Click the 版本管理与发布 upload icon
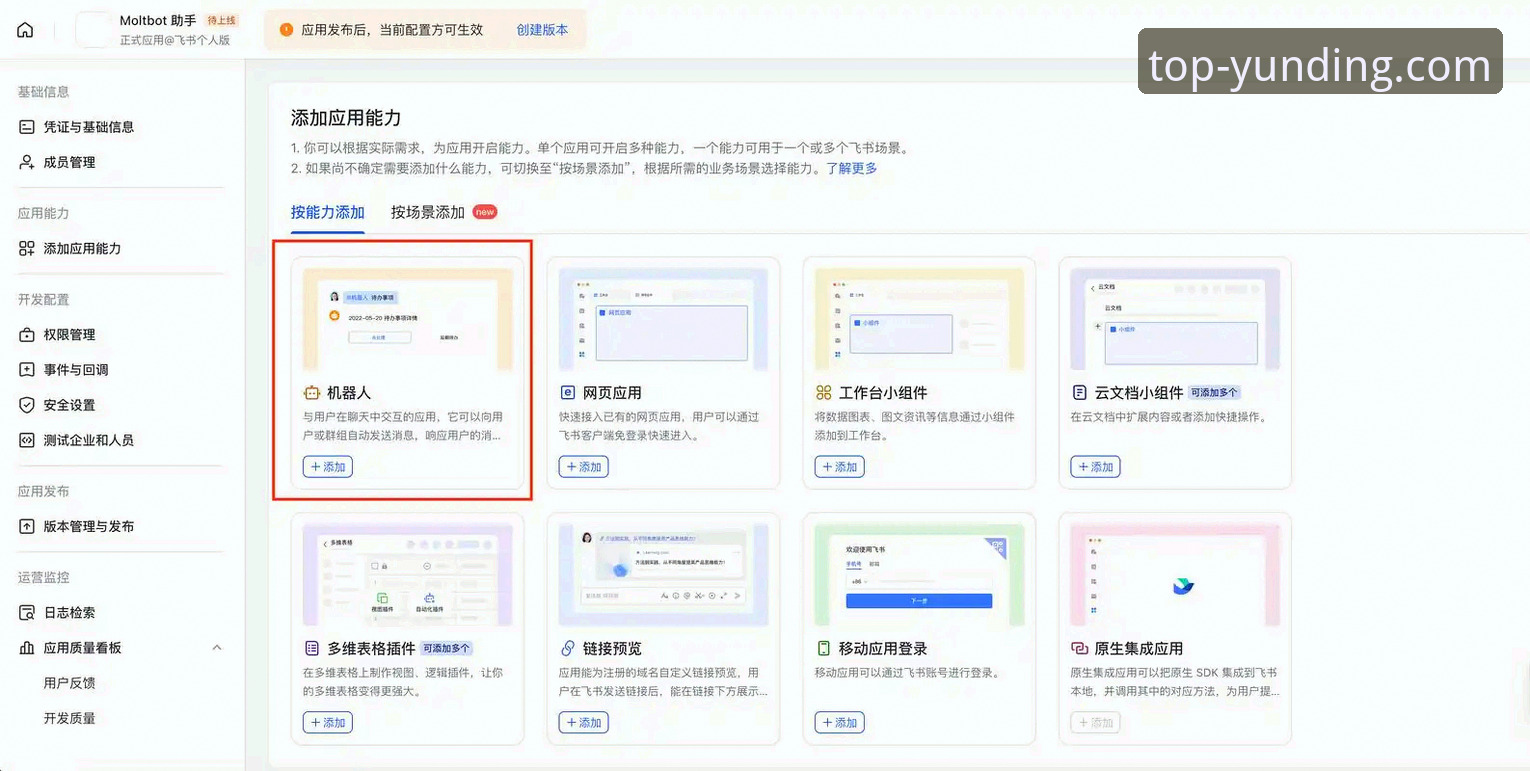Screen dimensions: 1530x771 (27, 526)
